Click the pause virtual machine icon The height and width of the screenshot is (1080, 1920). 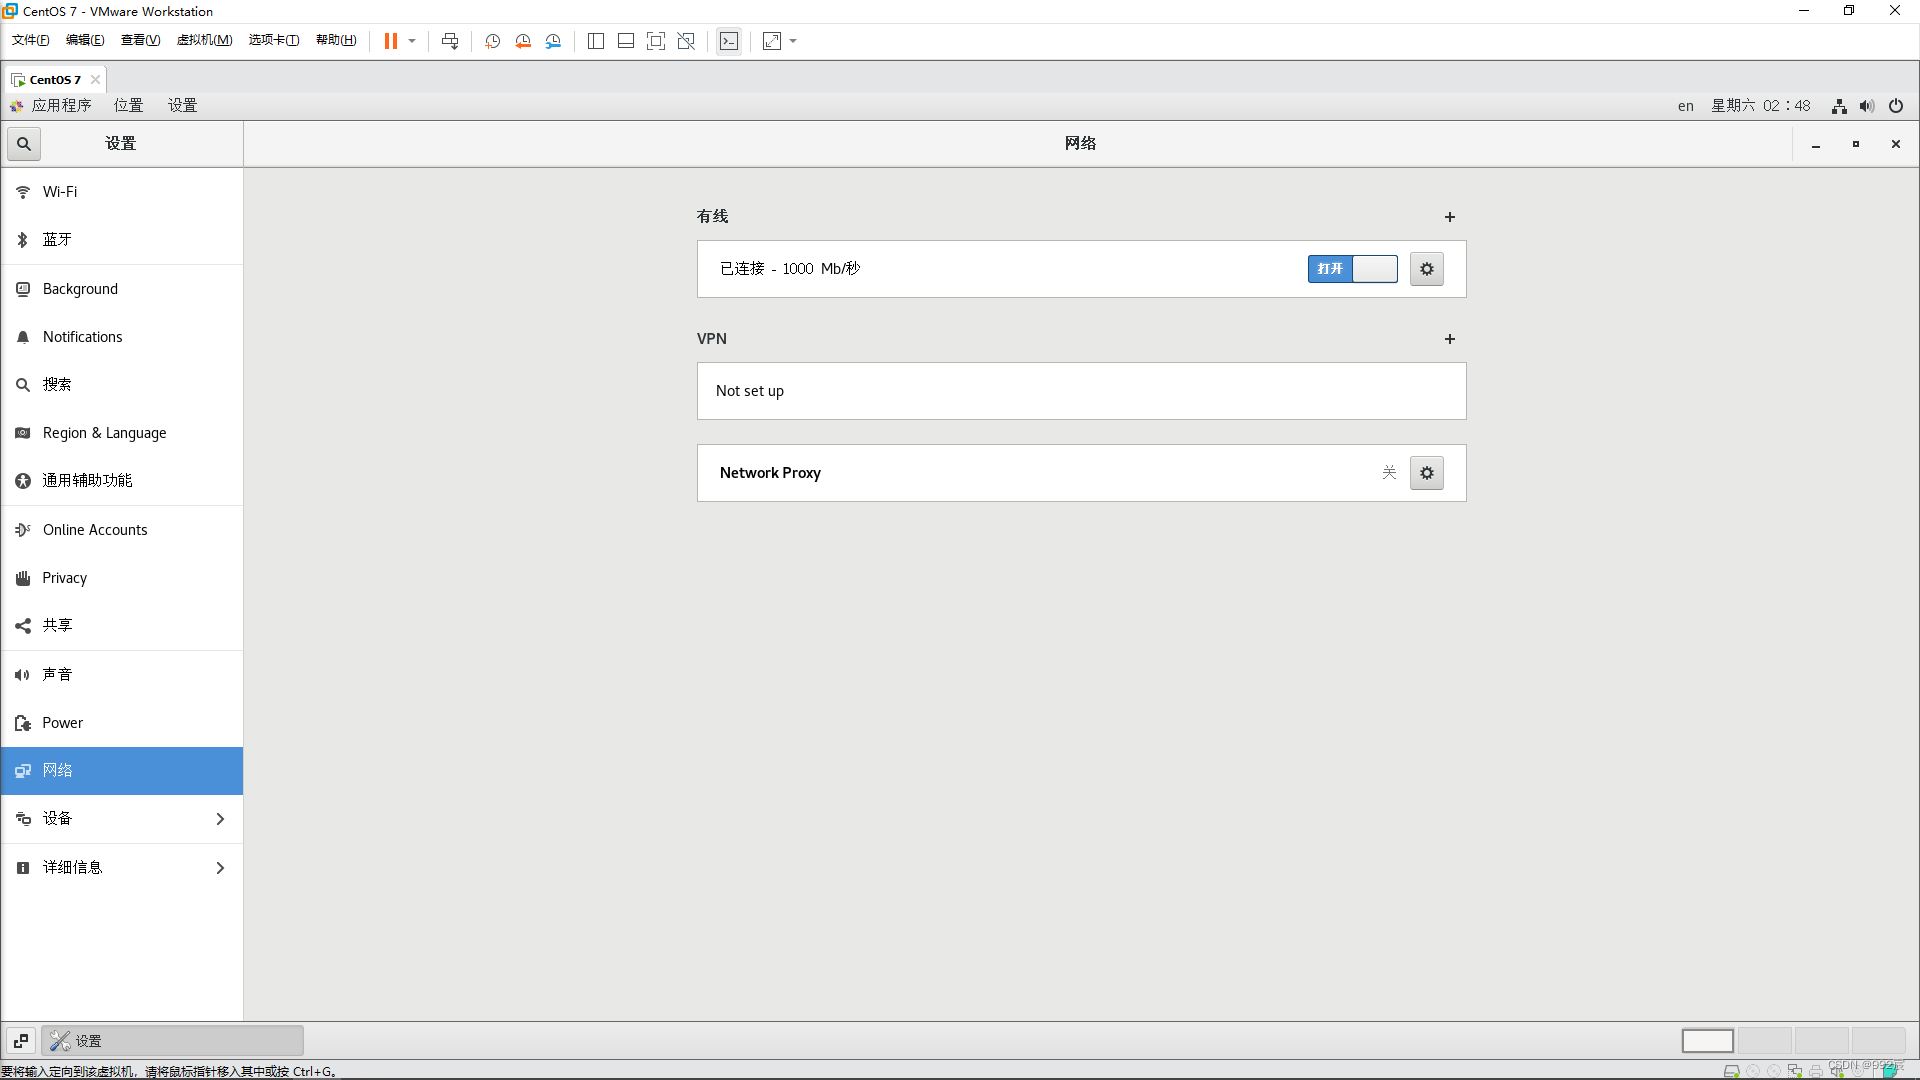tap(390, 41)
